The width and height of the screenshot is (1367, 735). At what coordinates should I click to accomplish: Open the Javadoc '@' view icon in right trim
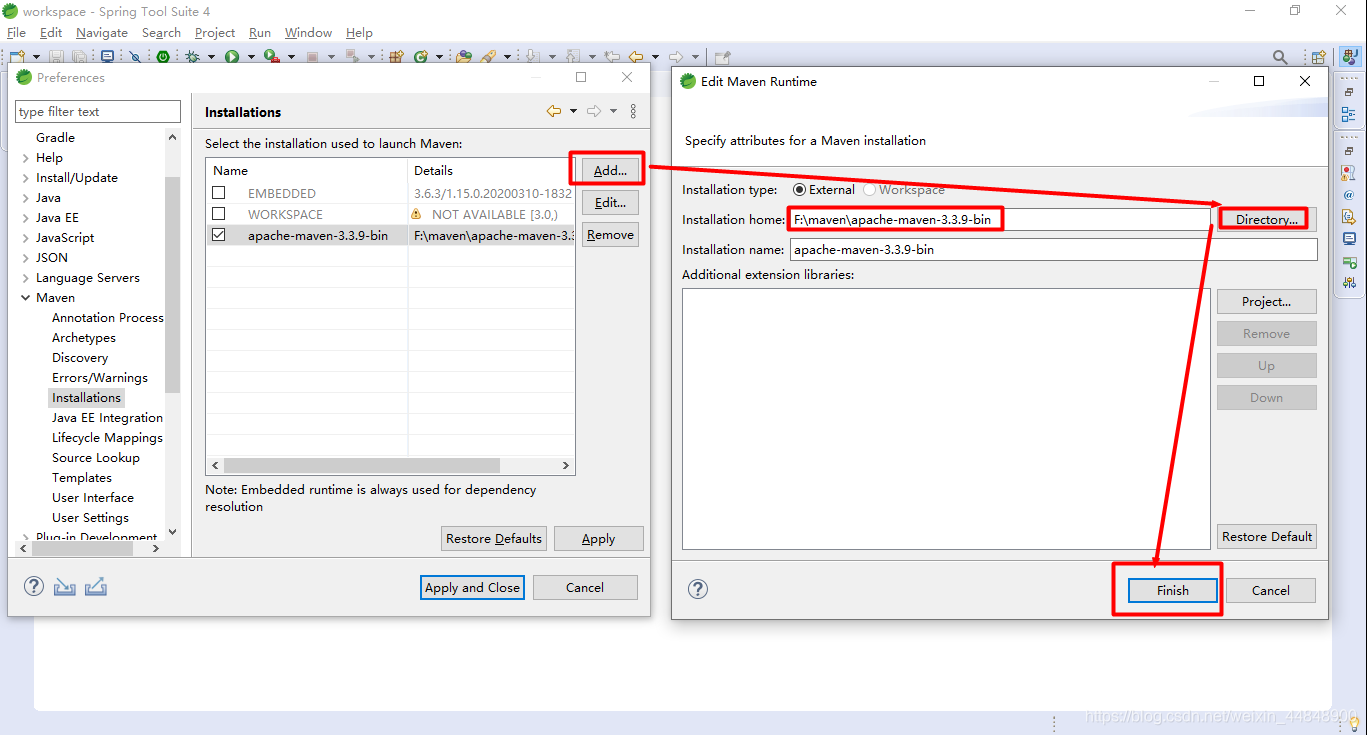pos(1349,195)
